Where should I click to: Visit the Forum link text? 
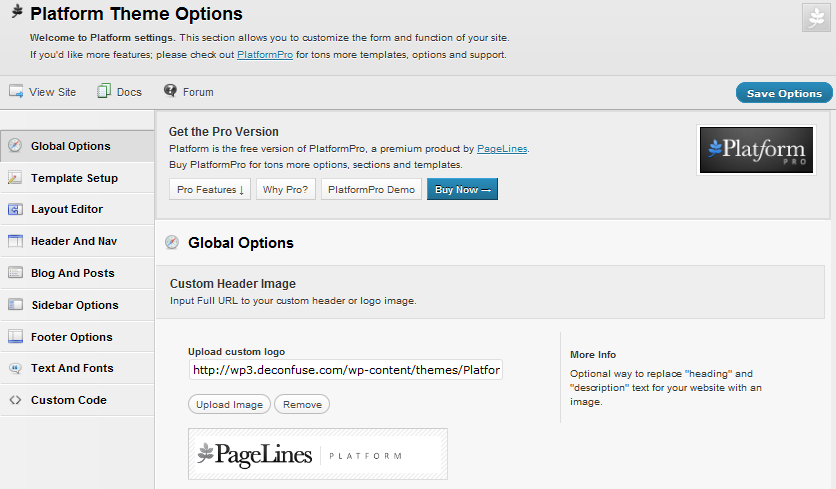click(198, 92)
